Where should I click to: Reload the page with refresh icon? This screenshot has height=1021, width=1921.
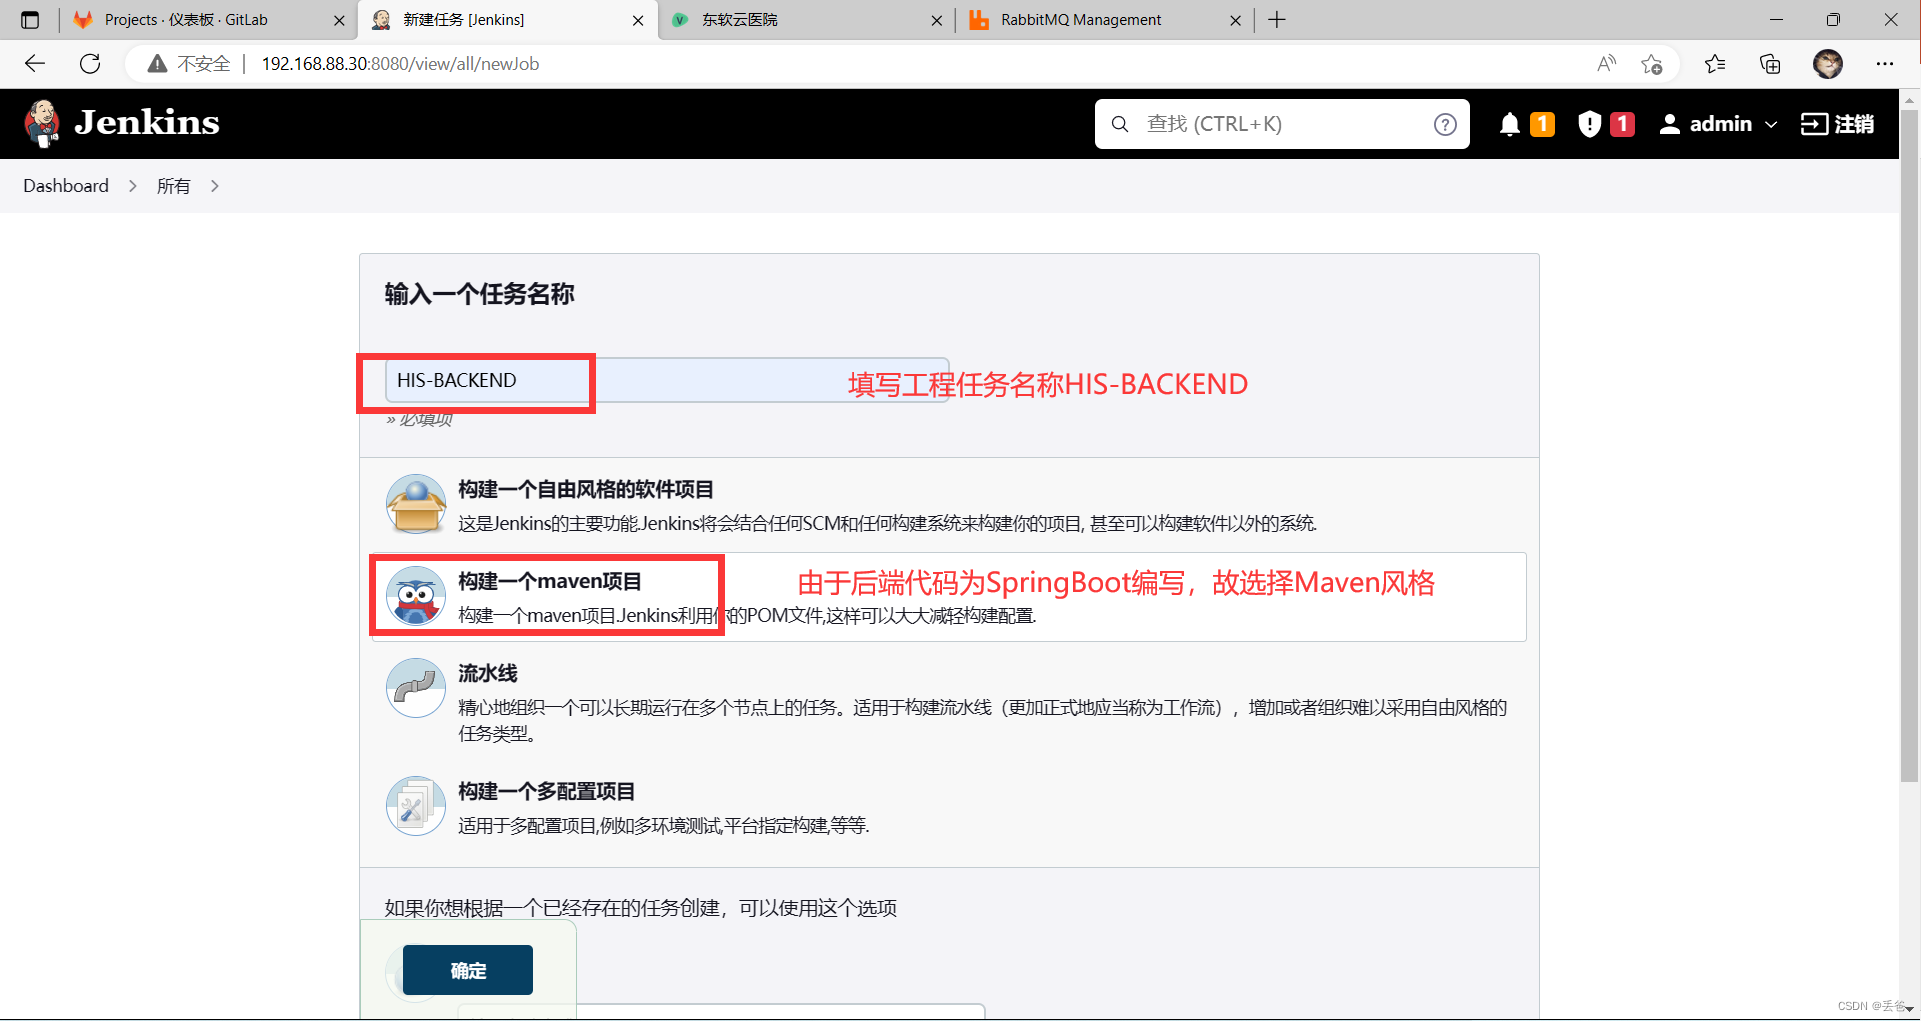coord(90,64)
